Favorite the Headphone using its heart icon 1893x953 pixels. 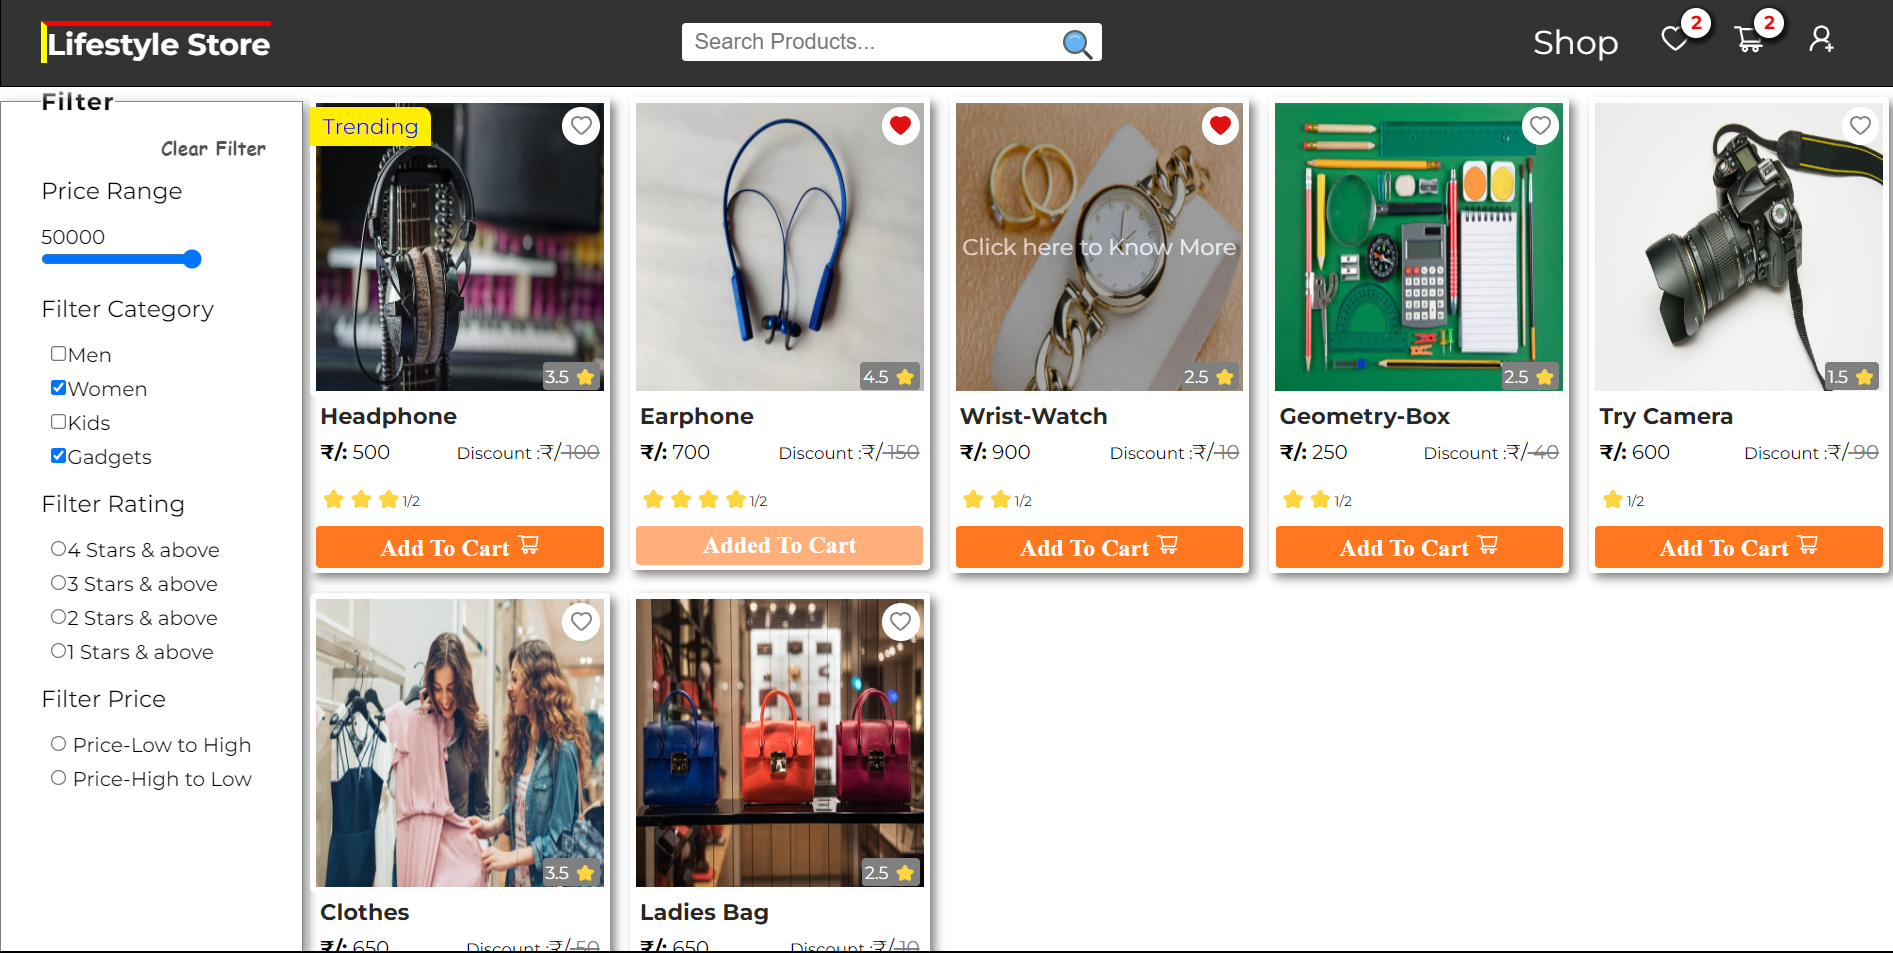coord(580,125)
